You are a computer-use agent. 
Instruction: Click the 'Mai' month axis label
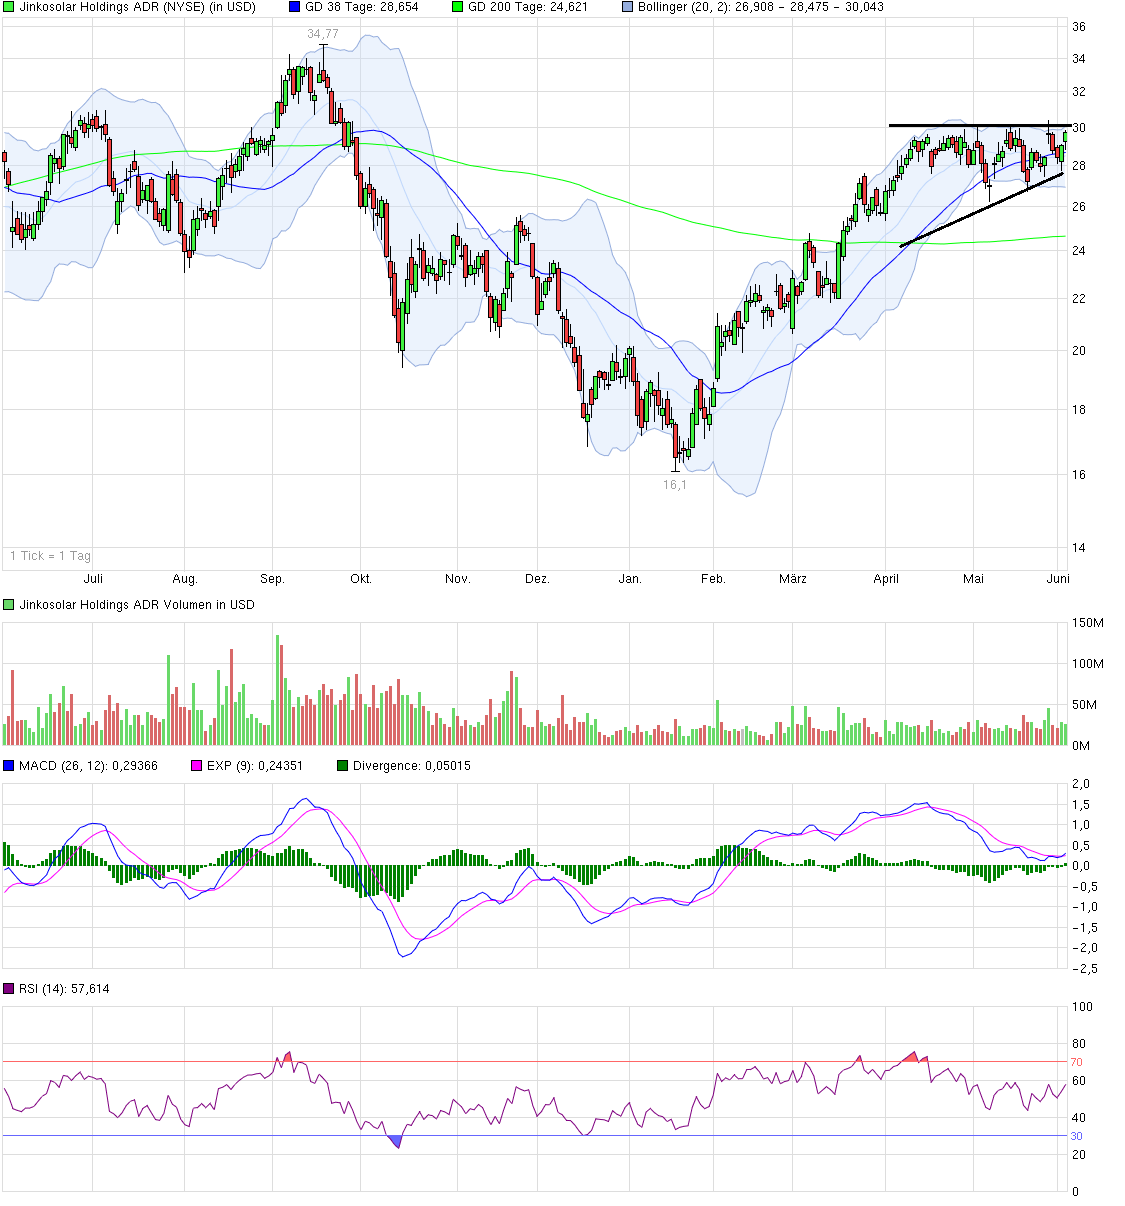(x=973, y=579)
